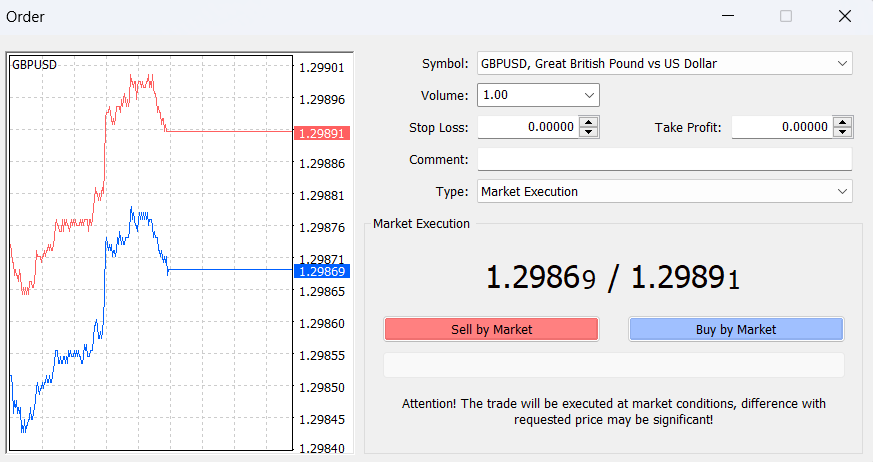Click into the Volume 1.00 value field

pyautogui.click(x=526, y=96)
